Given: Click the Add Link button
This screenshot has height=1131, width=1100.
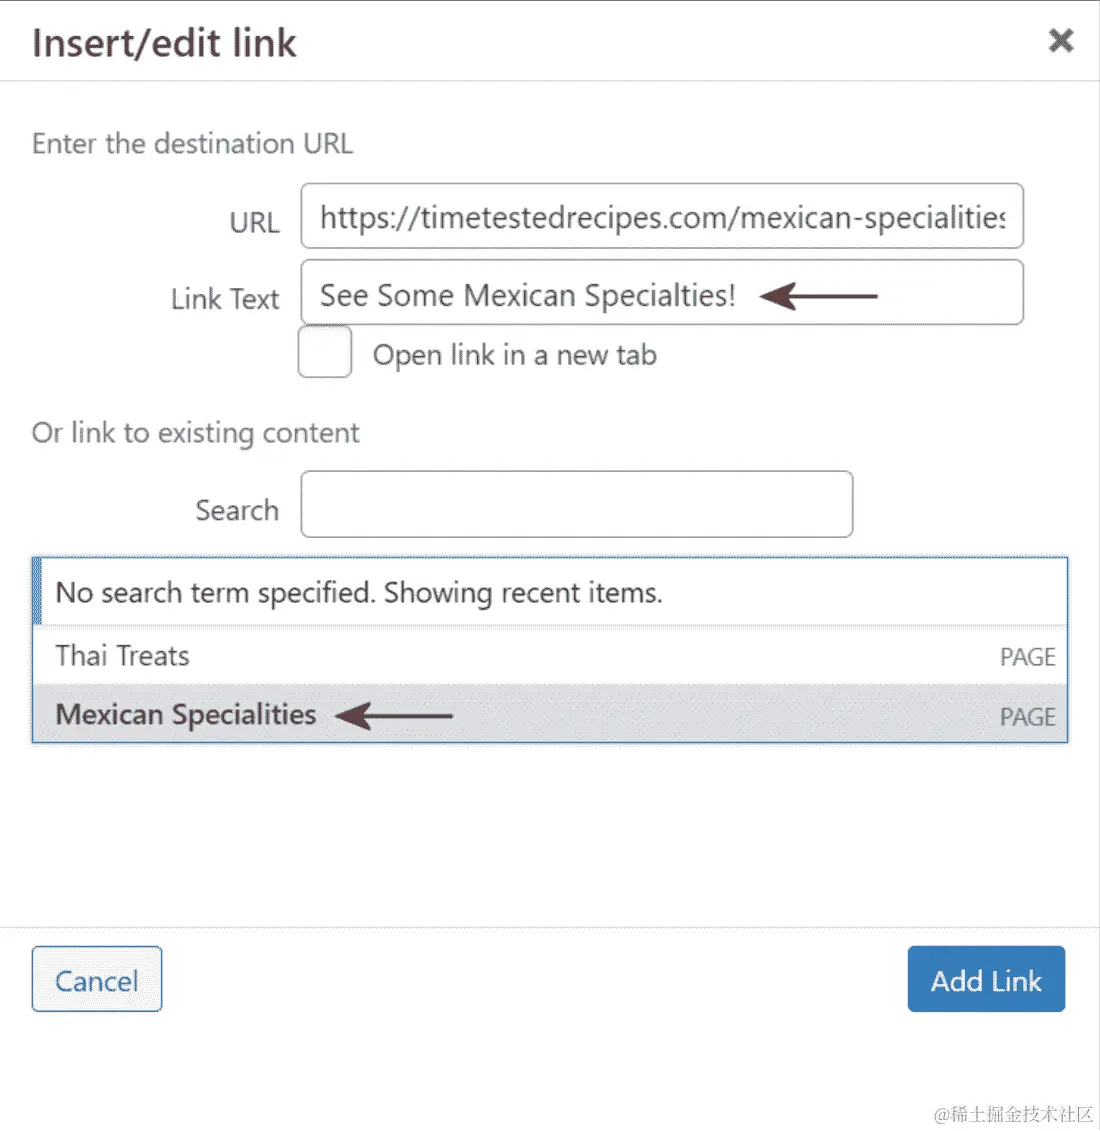Looking at the screenshot, I should point(985,980).
